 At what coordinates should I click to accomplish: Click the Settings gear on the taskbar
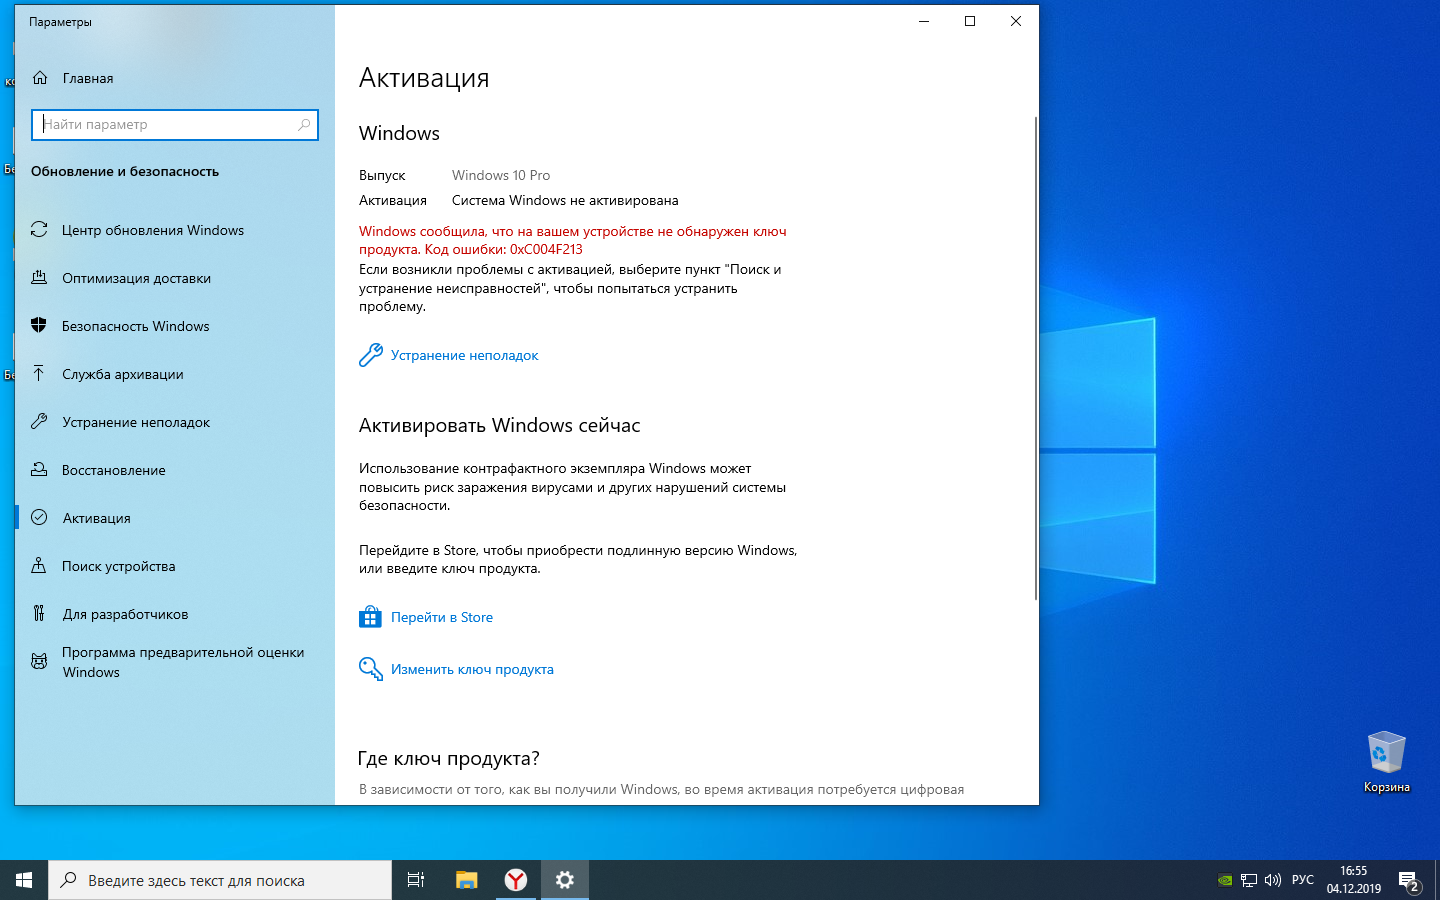pos(565,880)
